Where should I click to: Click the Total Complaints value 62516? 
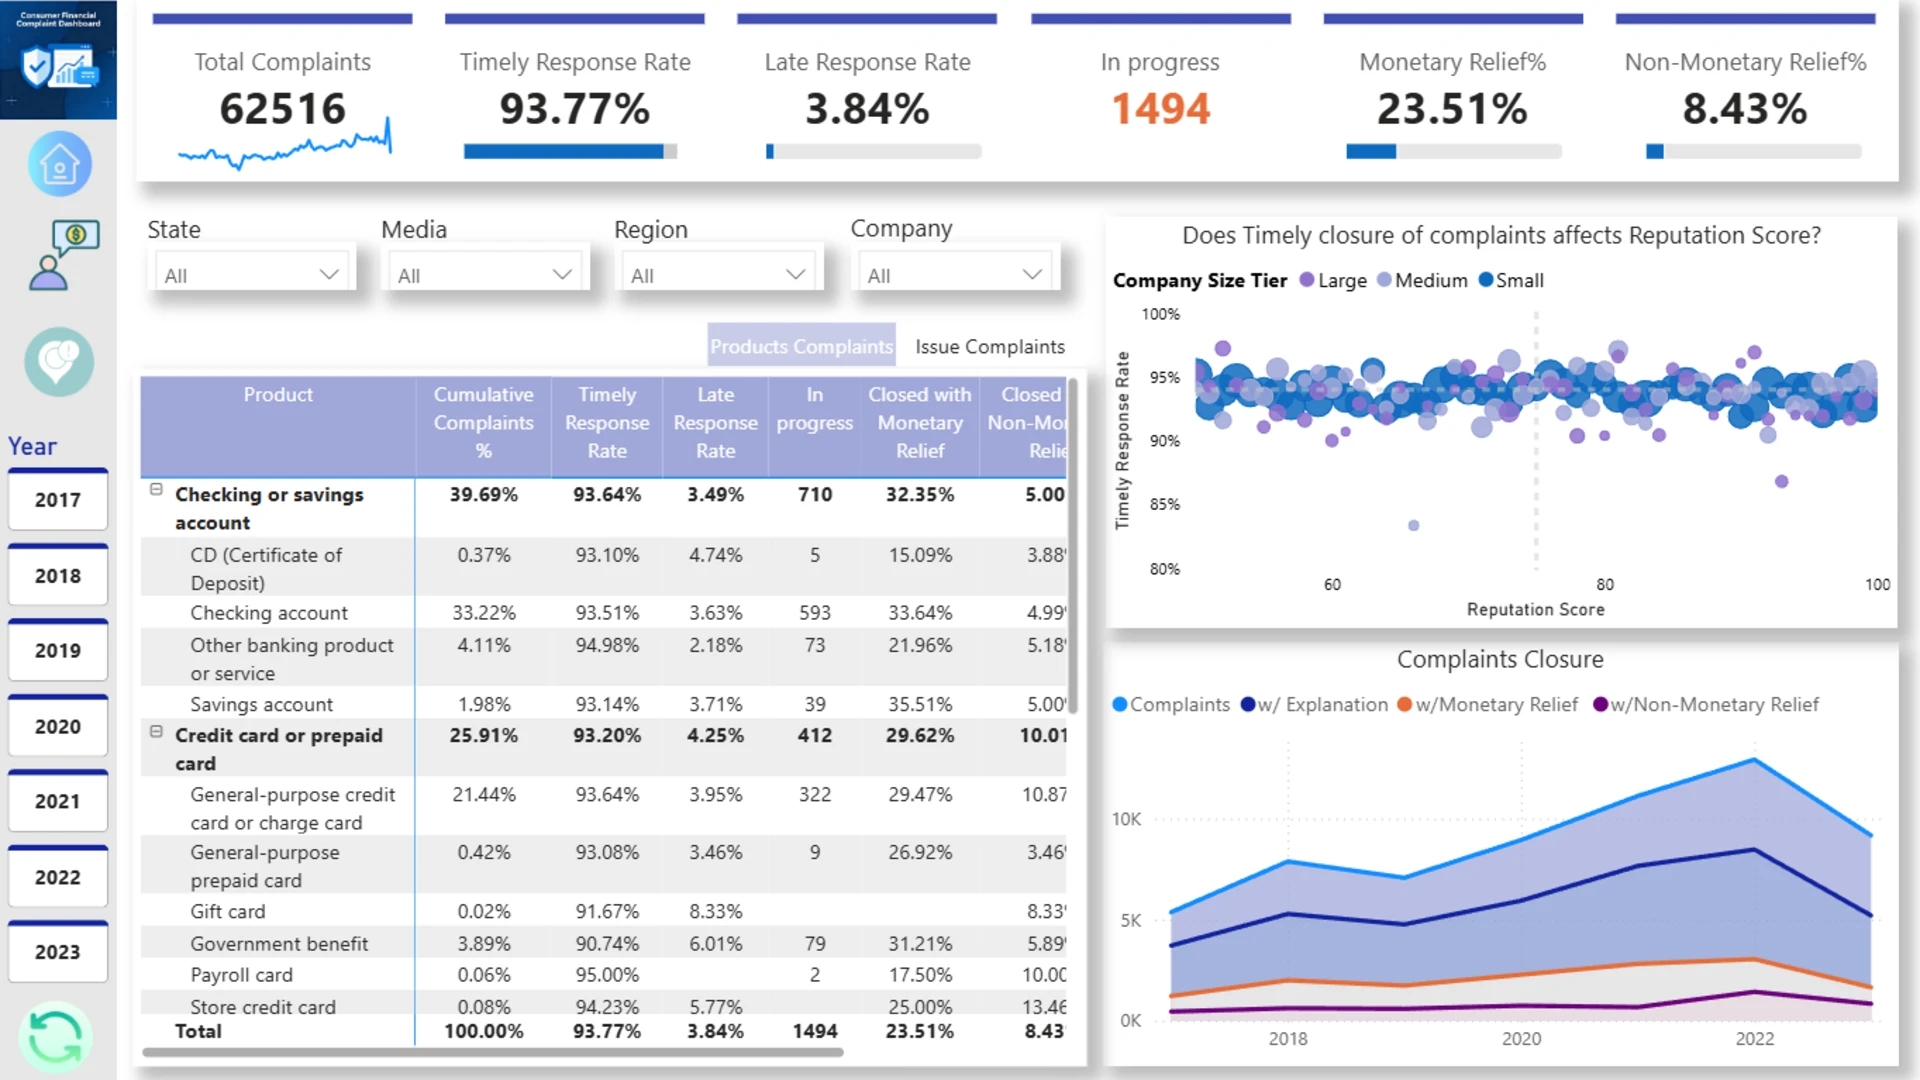[x=283, y=109]
